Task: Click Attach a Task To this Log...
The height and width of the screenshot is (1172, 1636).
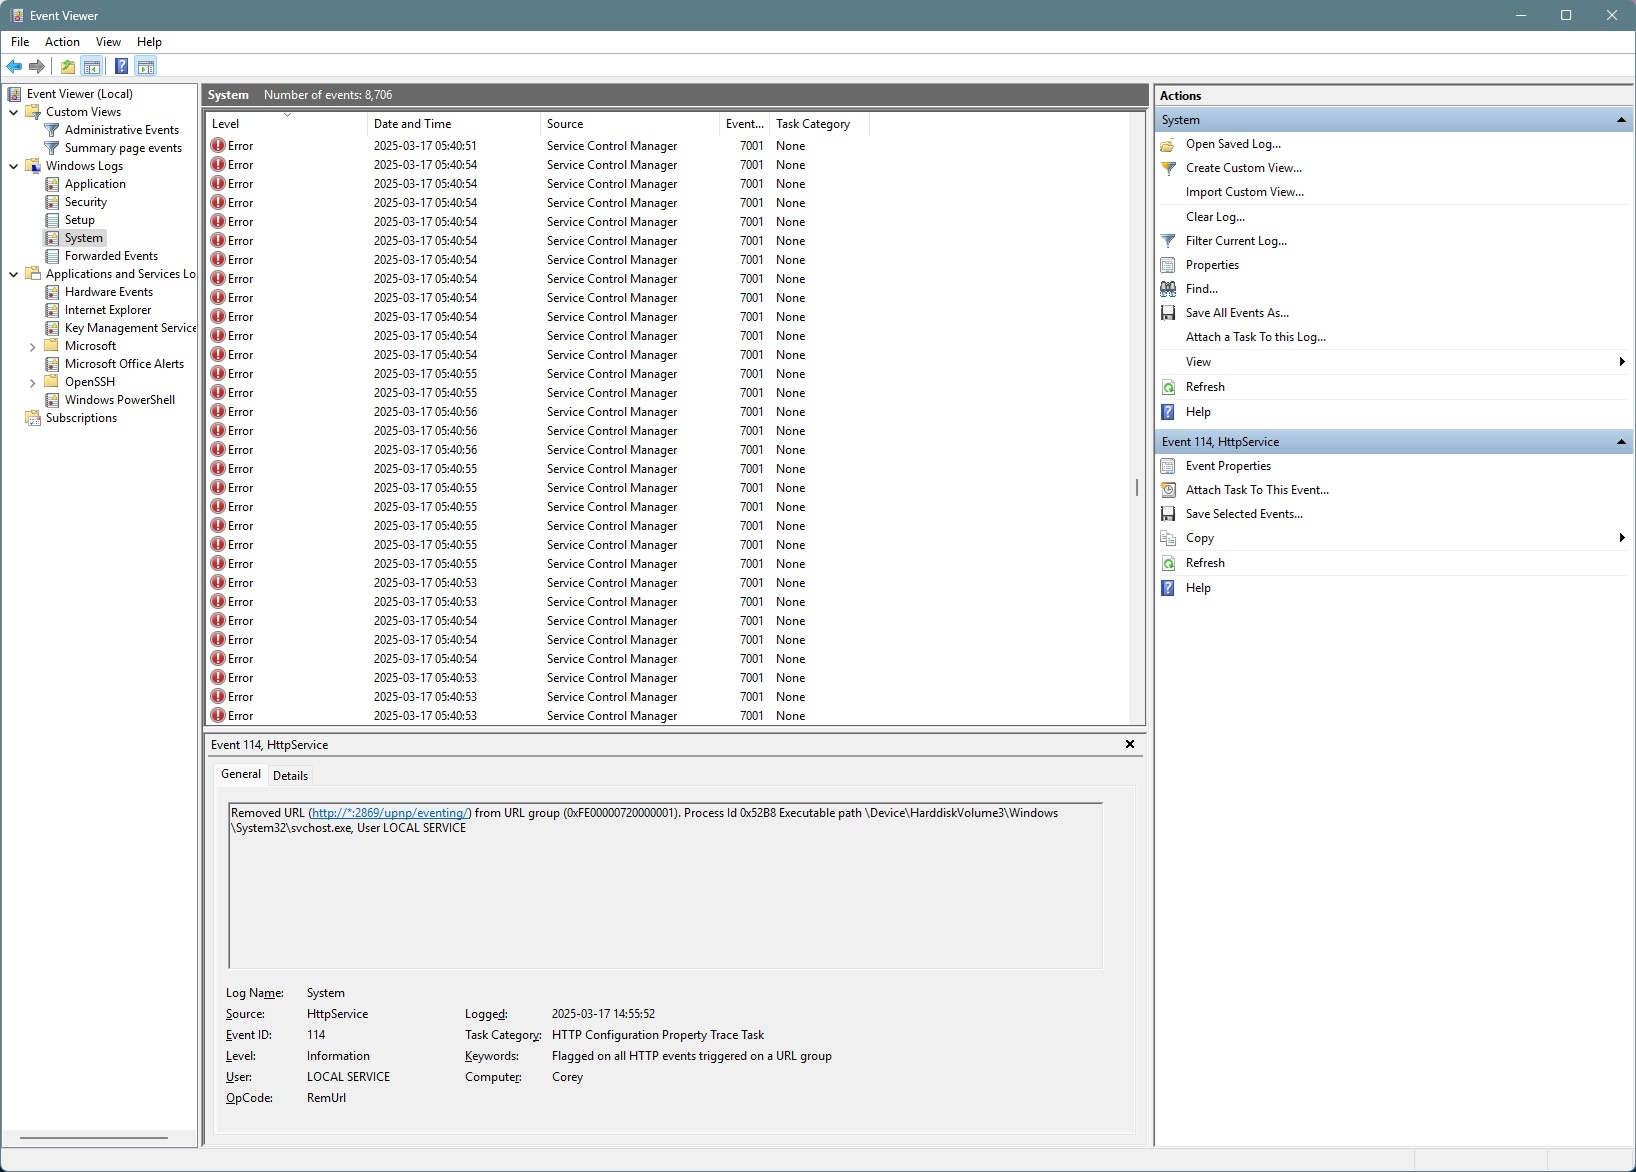Action: coord(1256,337)
